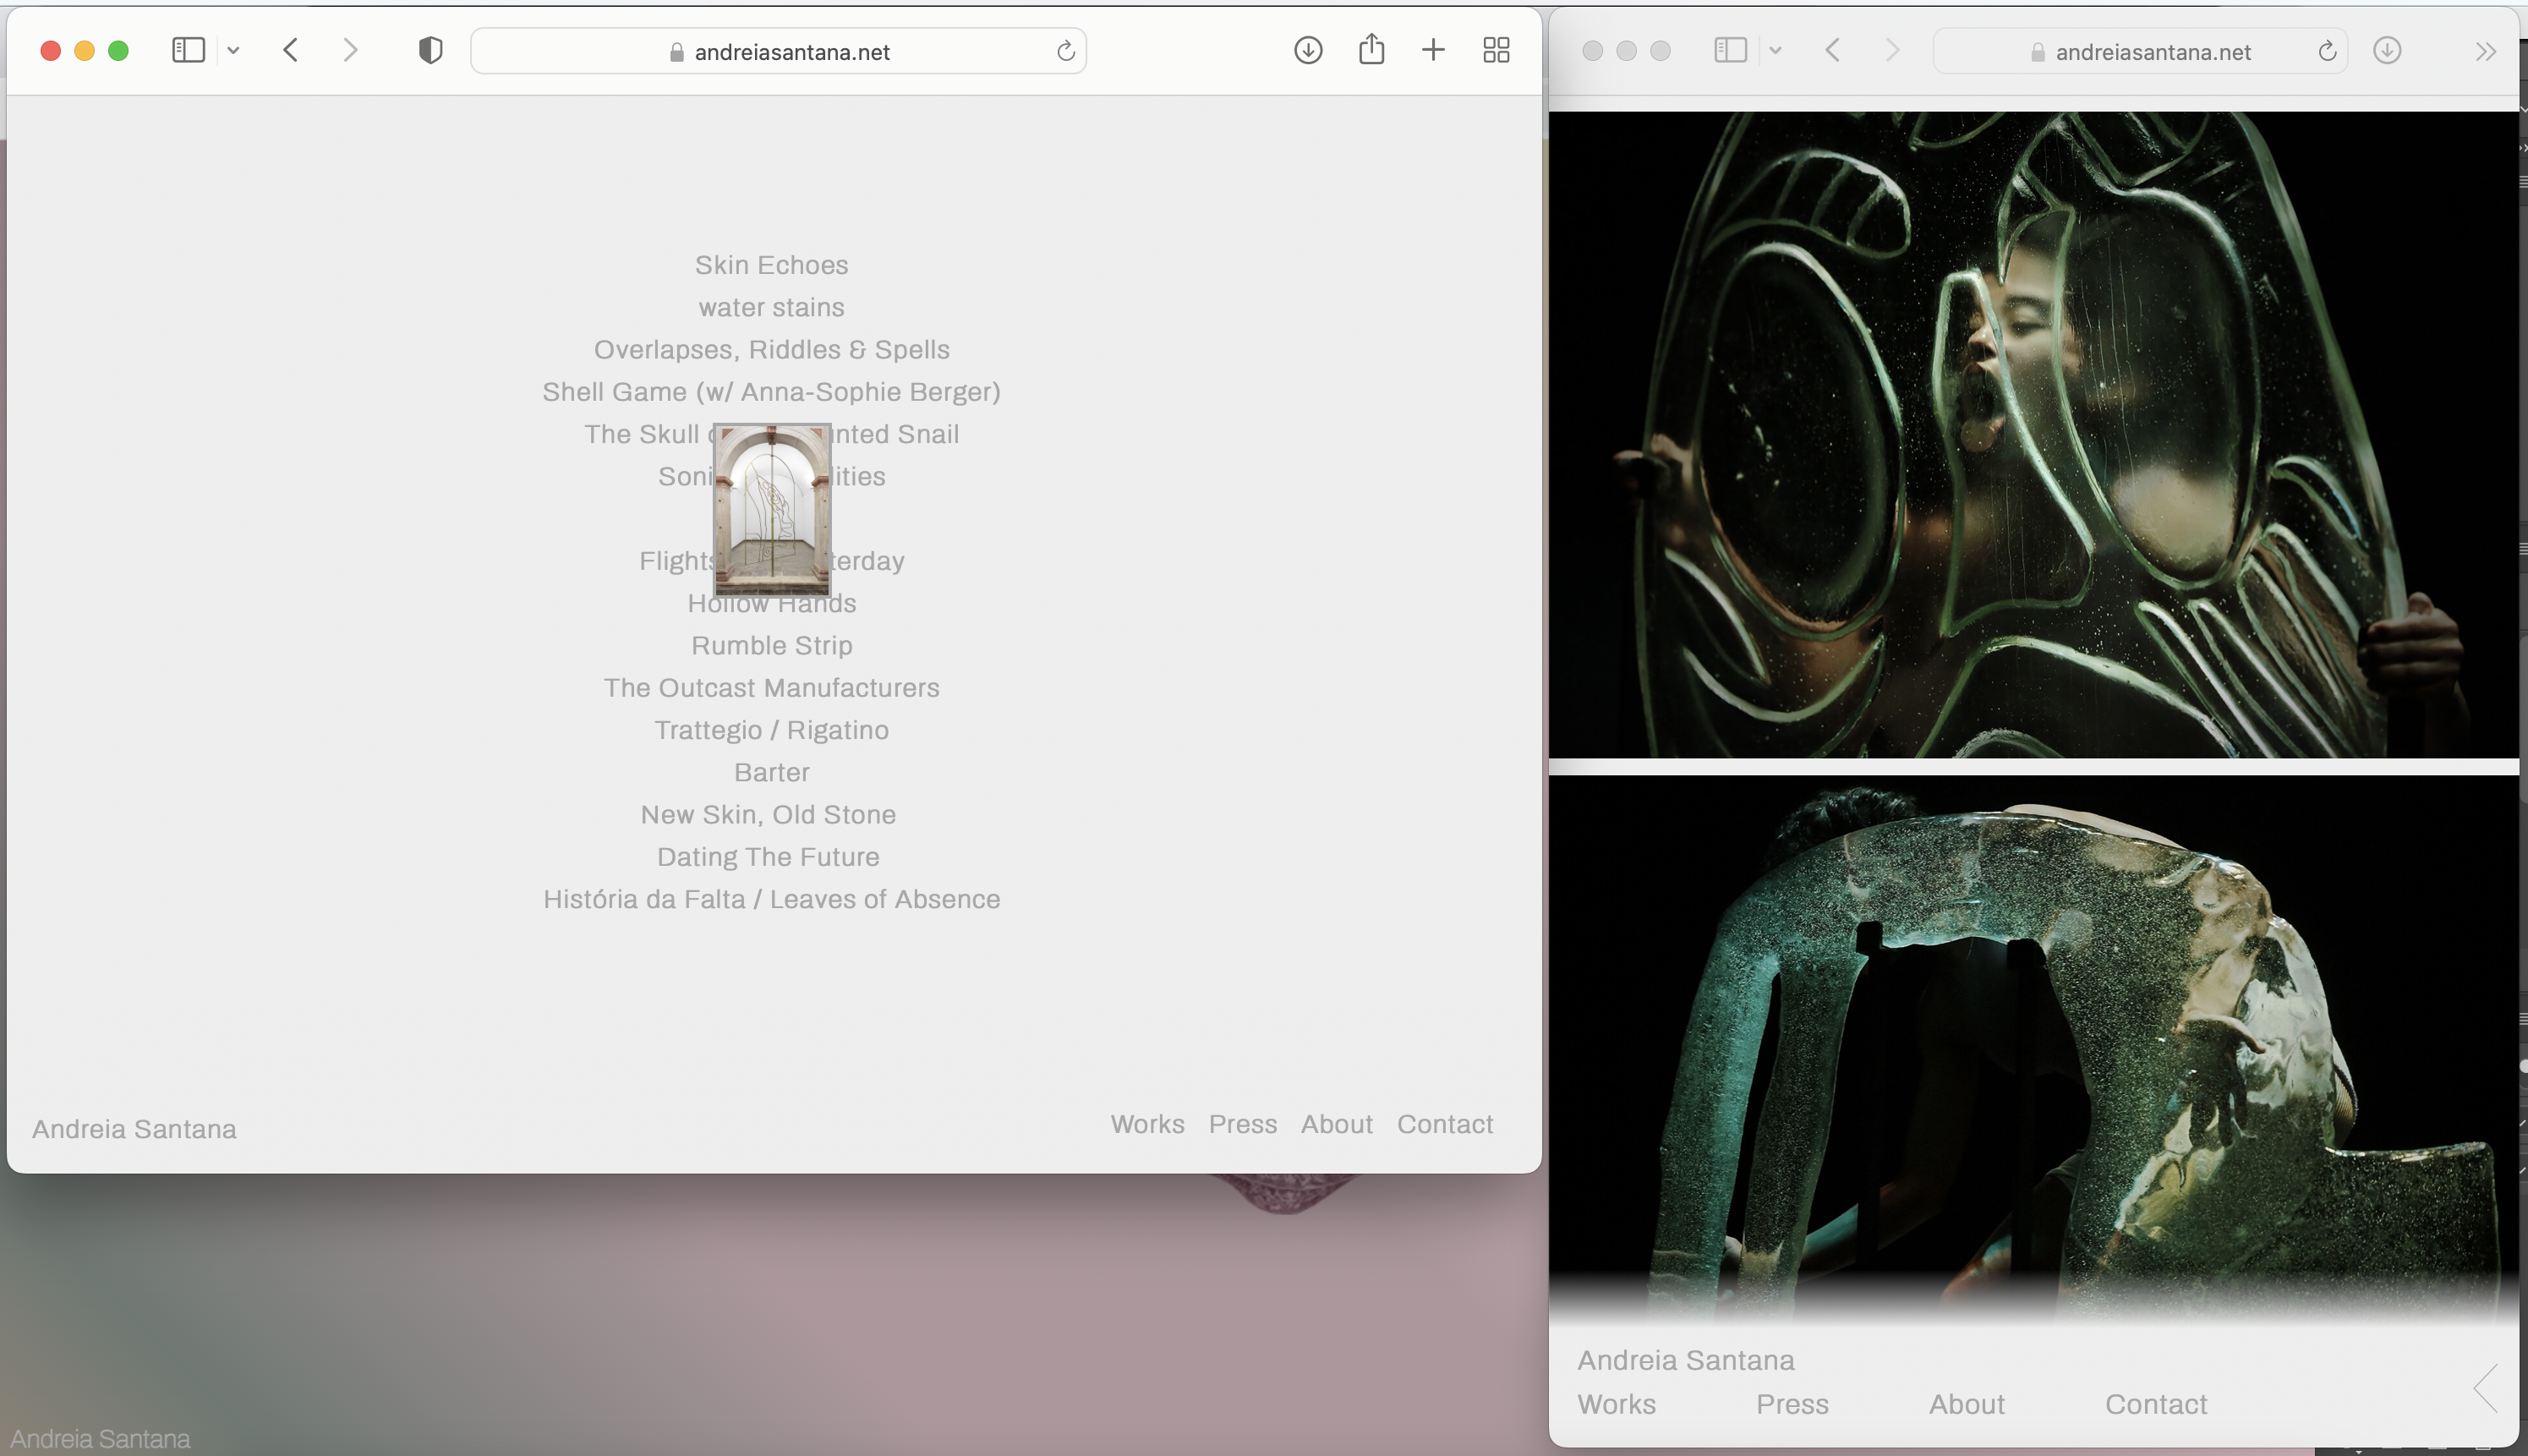Open the Skin Echoes work link
2528x1456 pixels.
coord(771,265)
